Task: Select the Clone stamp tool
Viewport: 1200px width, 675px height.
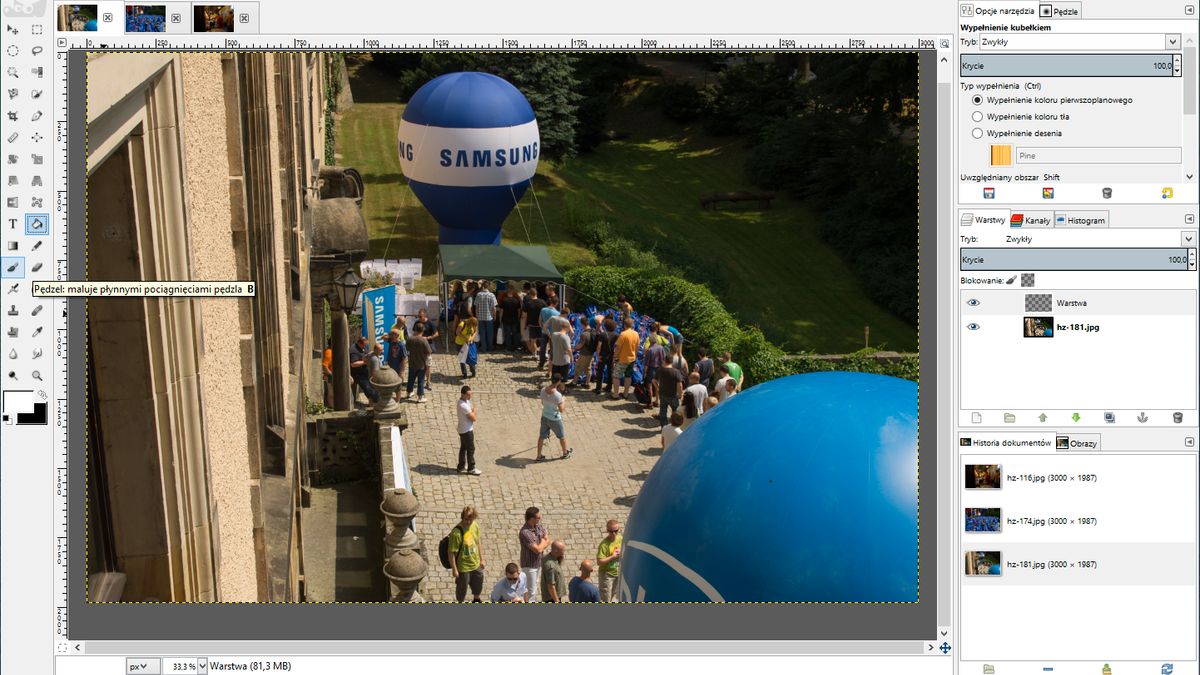Action: [x=13, y=311]
